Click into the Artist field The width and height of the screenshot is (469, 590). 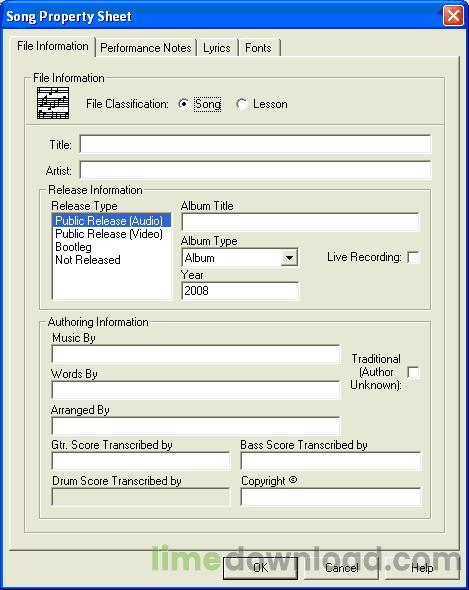[x=255, y=170]
